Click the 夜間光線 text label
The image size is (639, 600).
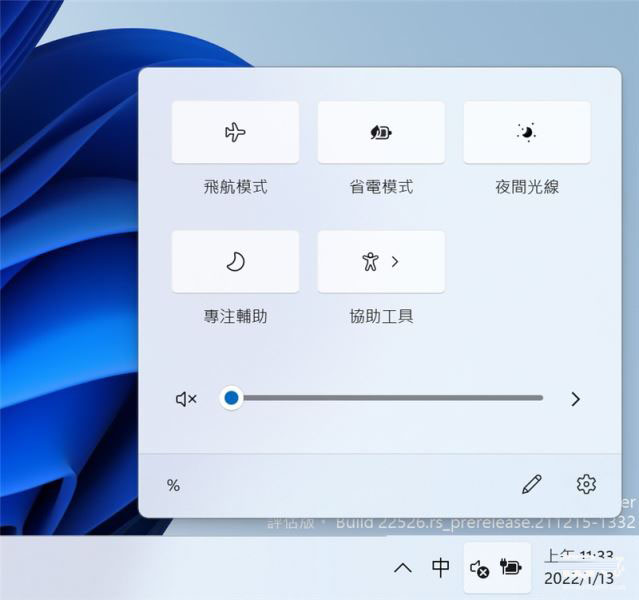coord(526,187)
